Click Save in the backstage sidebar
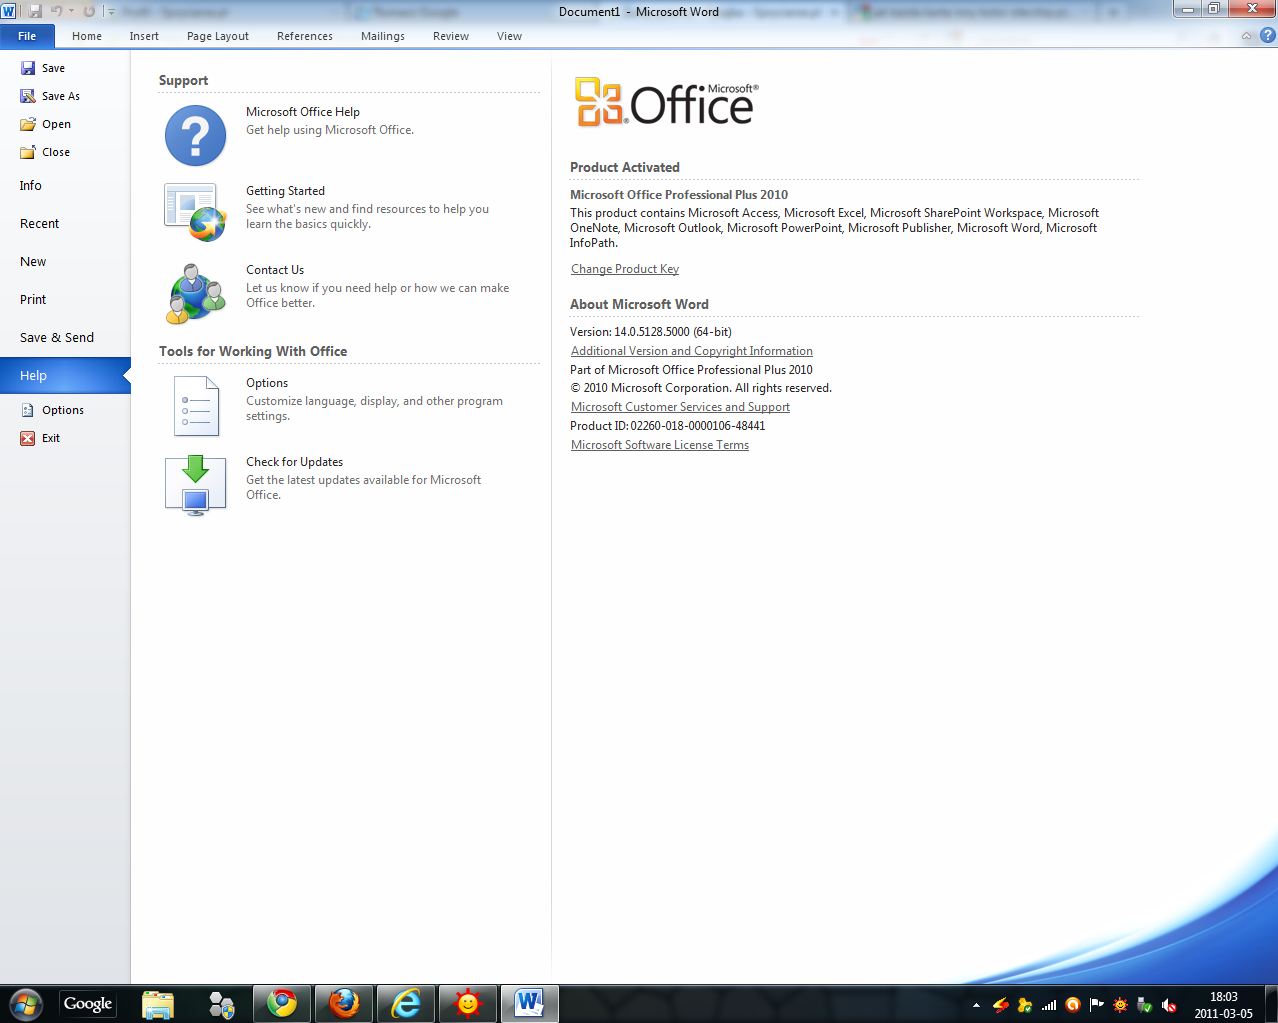The height and width of the screenshot is (1023, 1278). (43, 68)
